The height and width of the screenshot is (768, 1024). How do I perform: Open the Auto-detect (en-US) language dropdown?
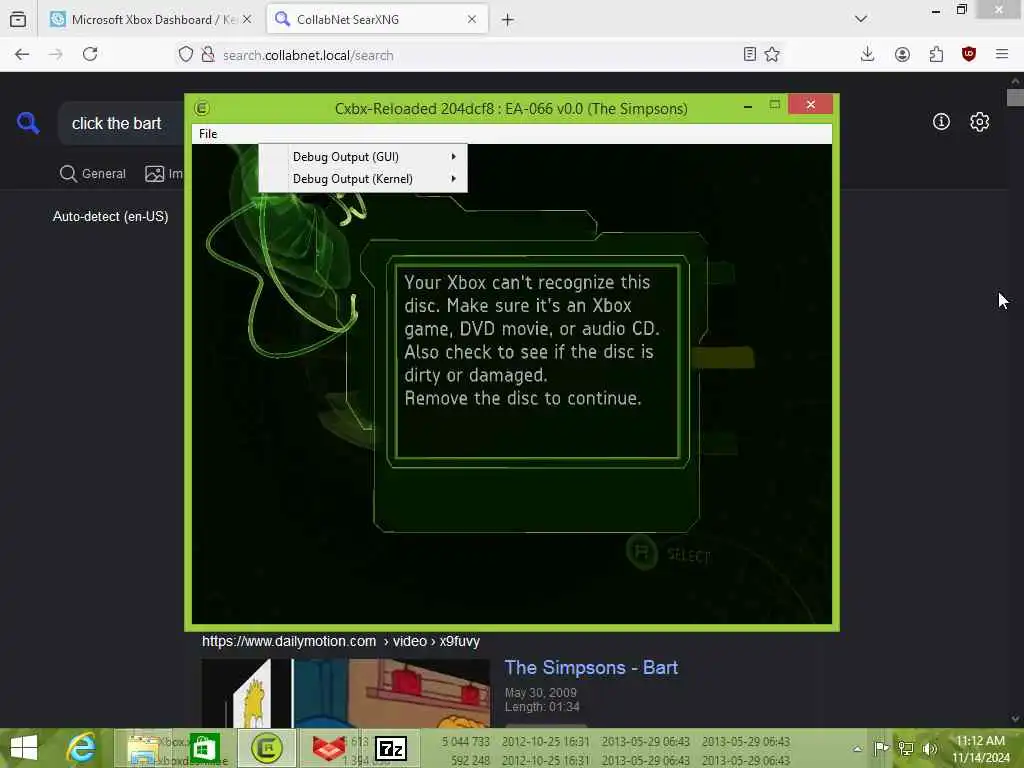pyautogui.click(x=110, y=216)
